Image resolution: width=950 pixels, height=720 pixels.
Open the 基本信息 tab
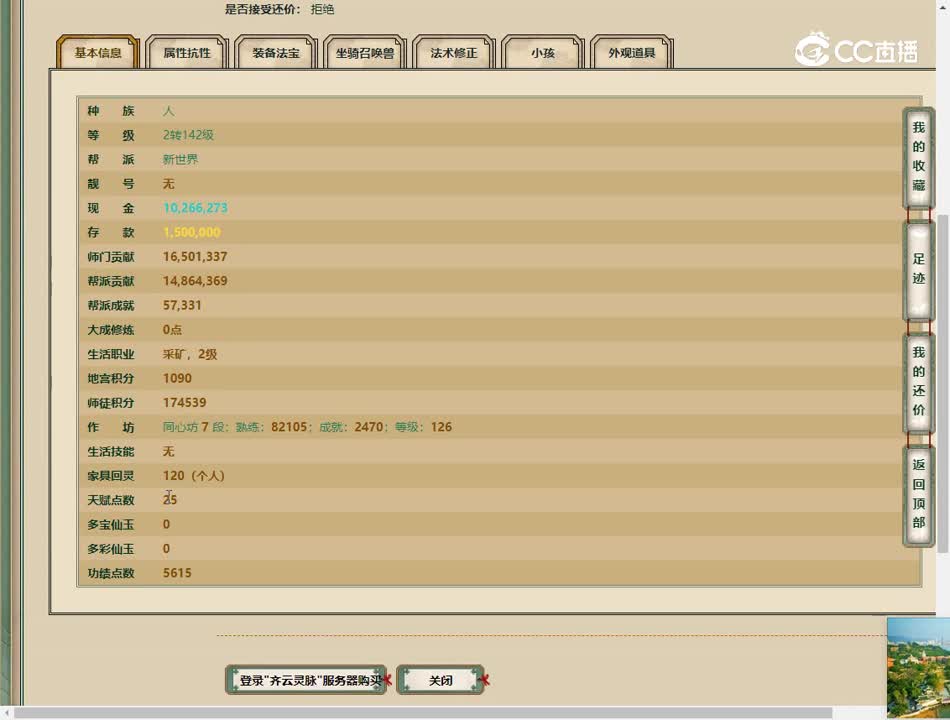point(98,53)
